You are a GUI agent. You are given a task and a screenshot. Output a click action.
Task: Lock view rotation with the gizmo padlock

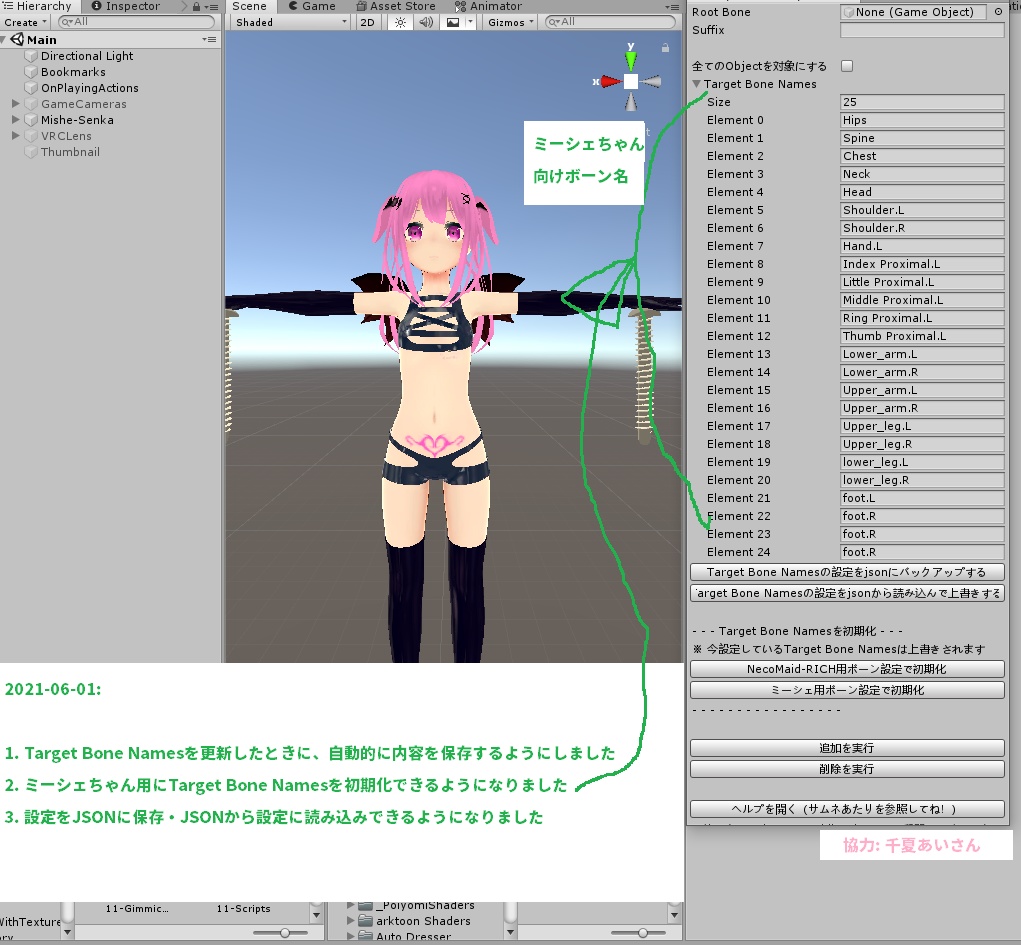pos(663,45)
